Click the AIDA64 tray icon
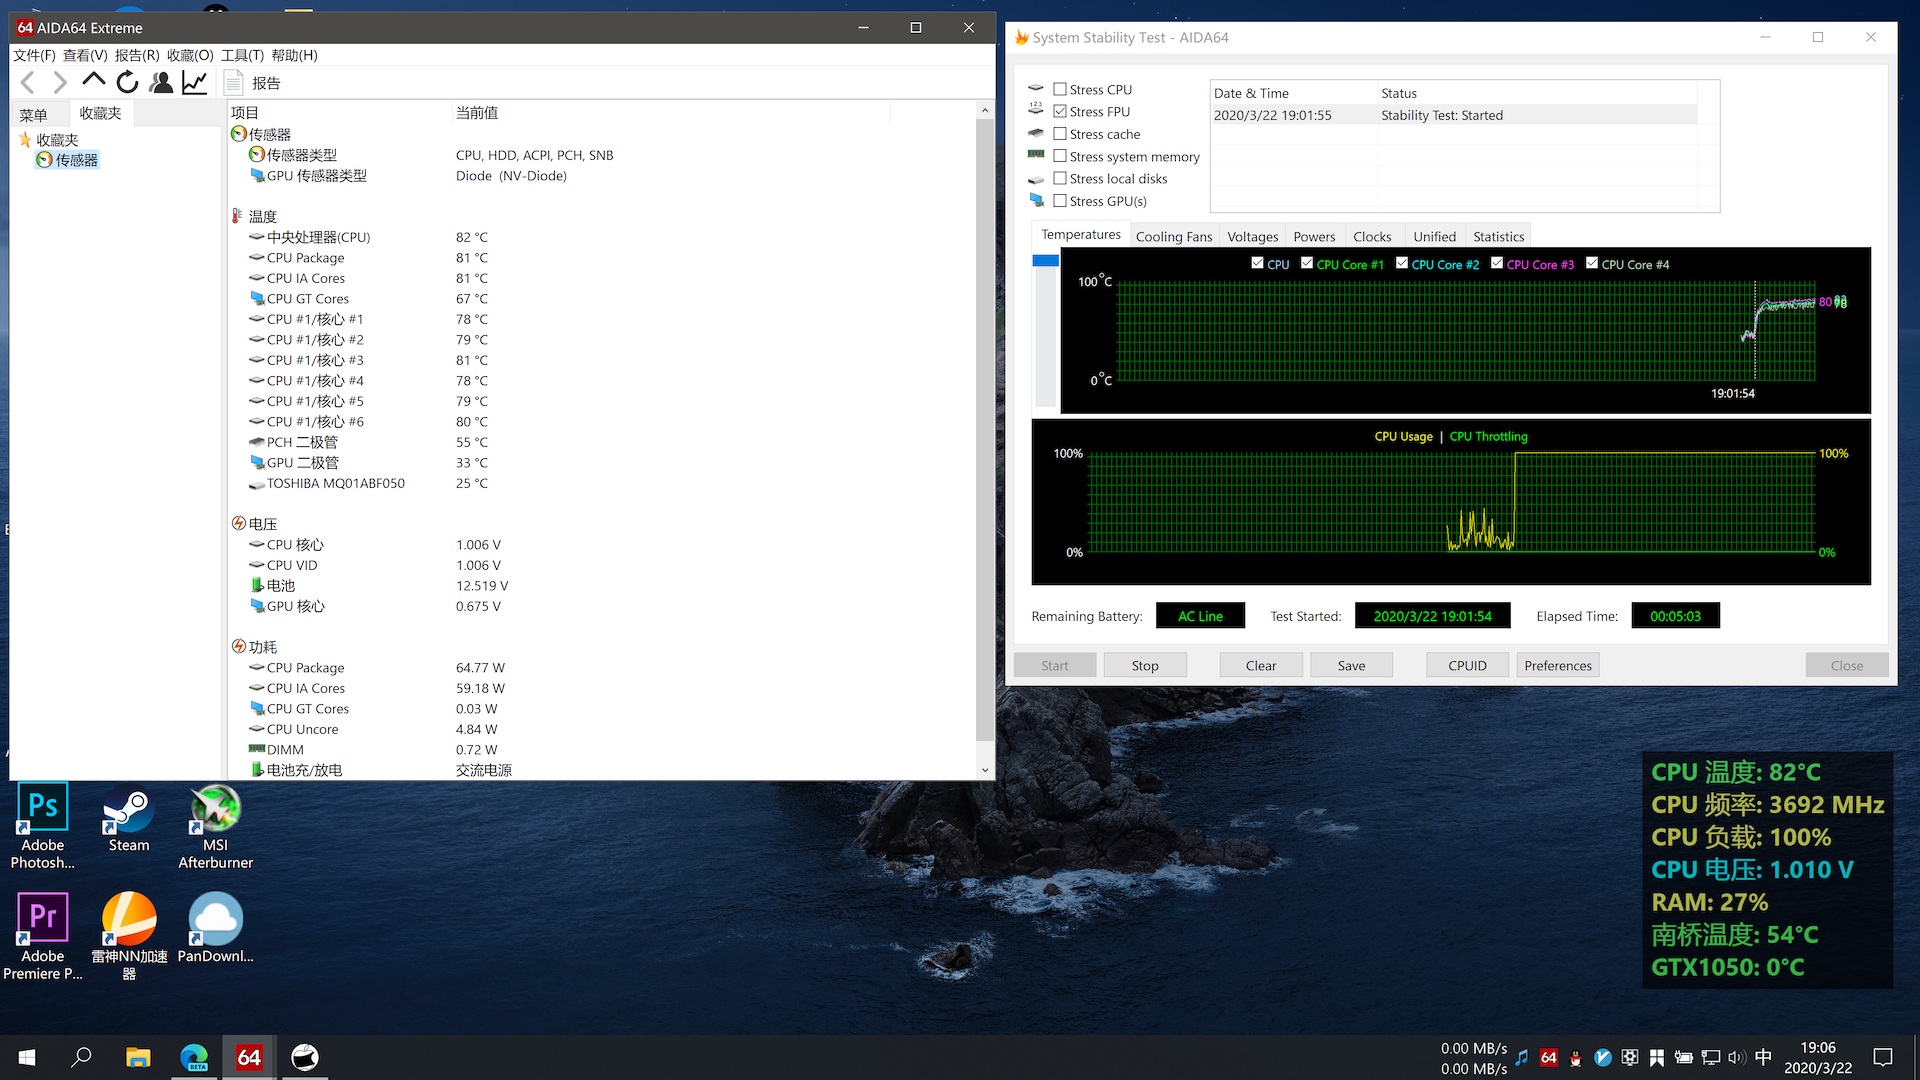The image size is (1920, 1080). pyautogui.click(x=1549, y=1057)
